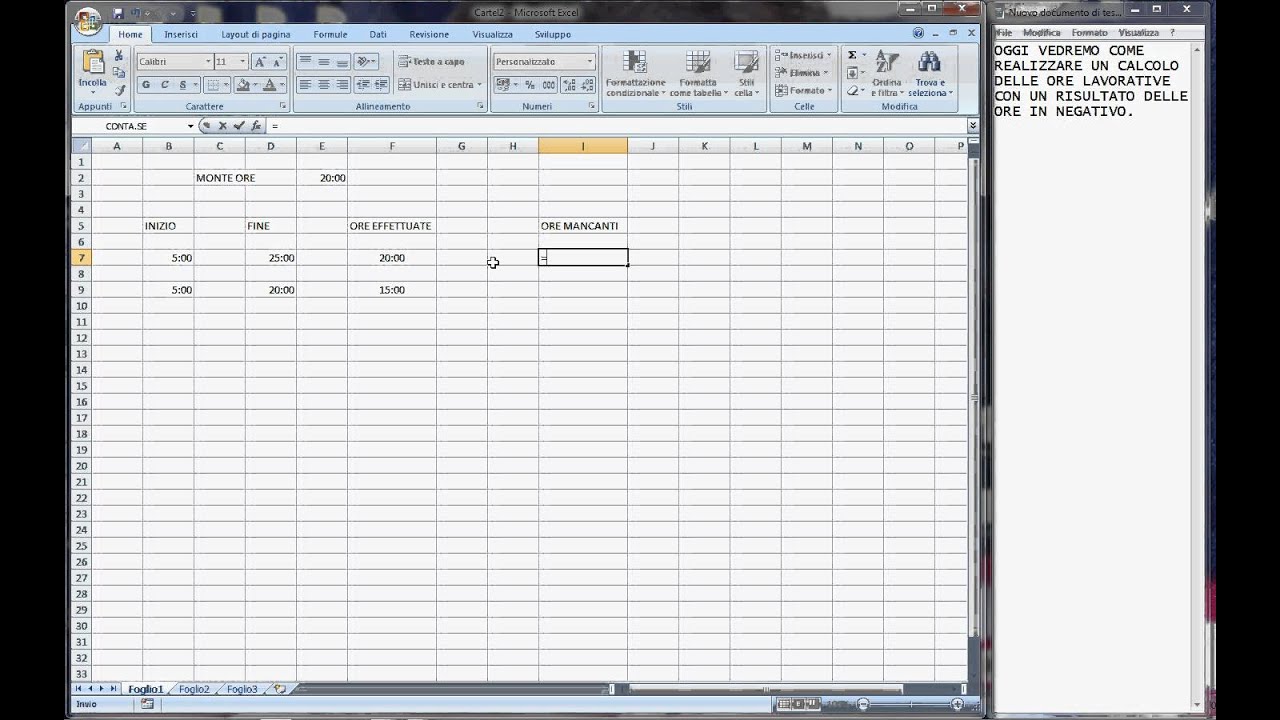This screenshot has width=1280, height=720.
Task: Apply font color with the A icon
Action: coord(269,85)
